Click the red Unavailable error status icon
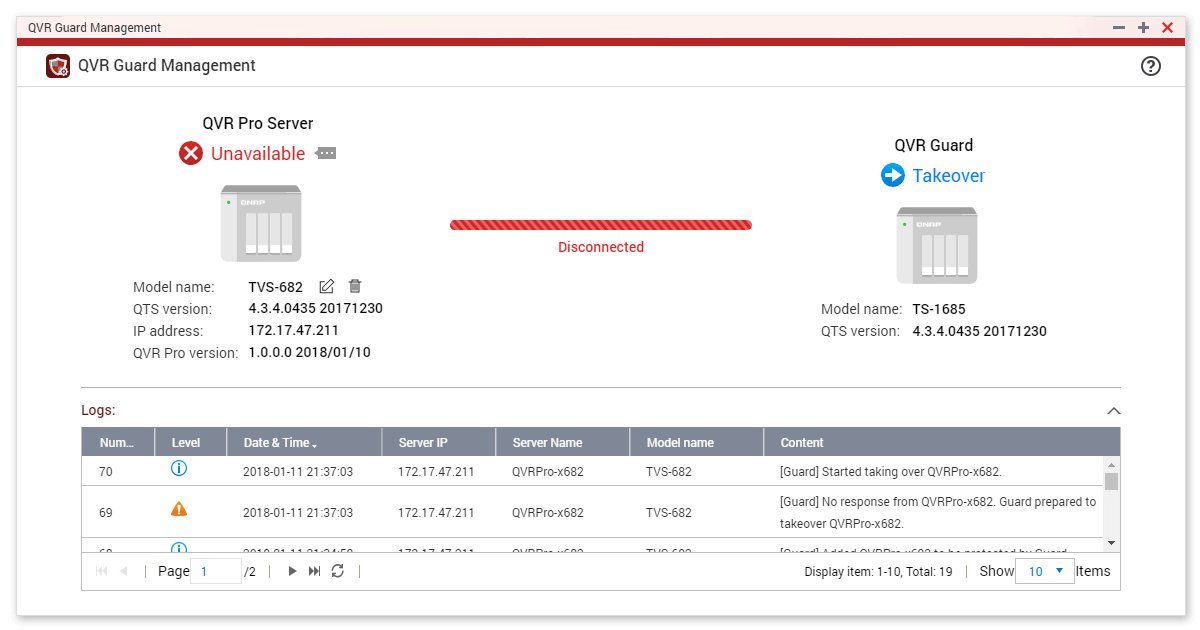 pos(191,153)
